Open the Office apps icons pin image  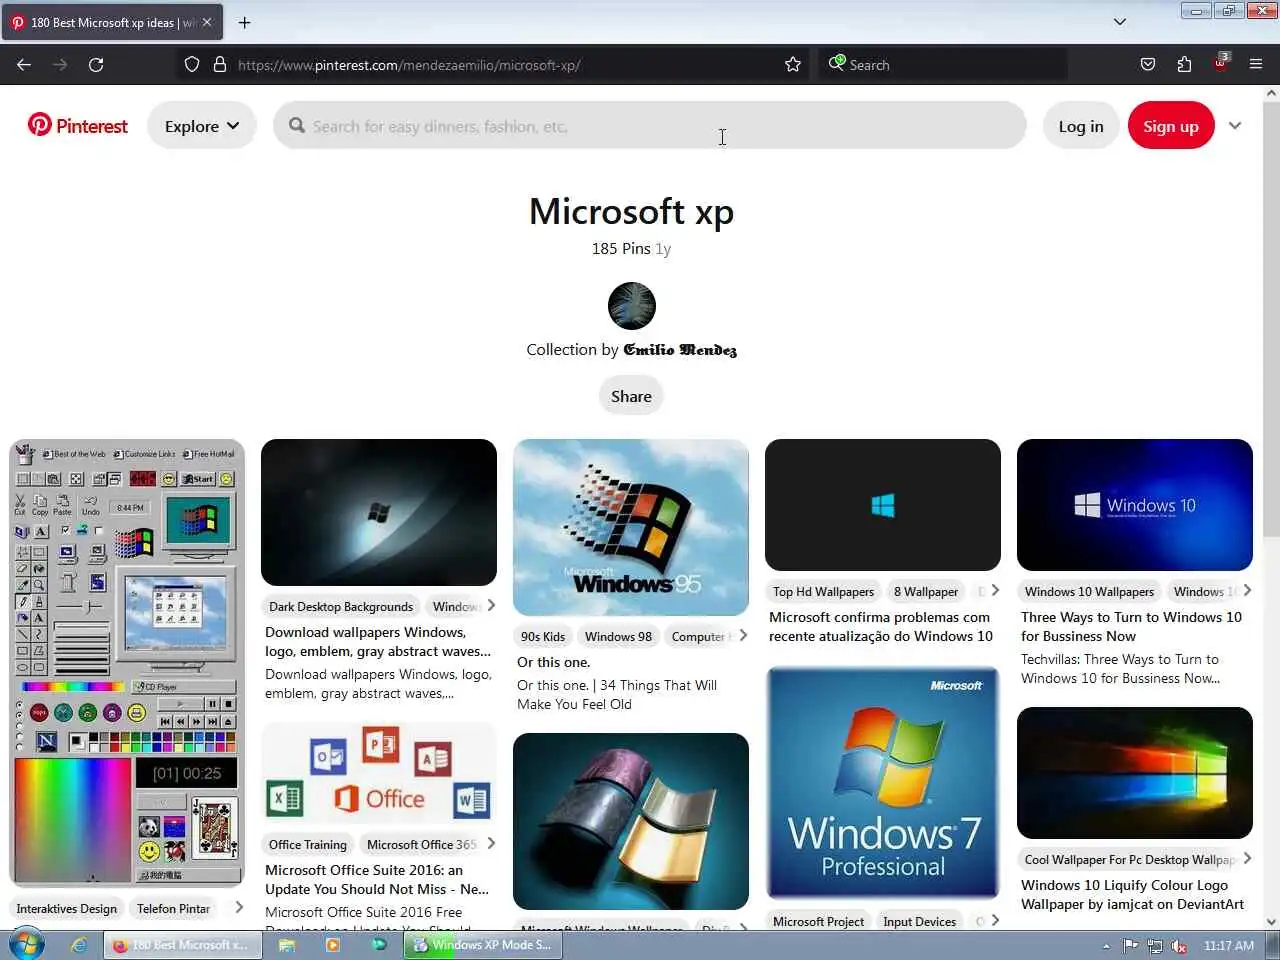click(379, 773)
